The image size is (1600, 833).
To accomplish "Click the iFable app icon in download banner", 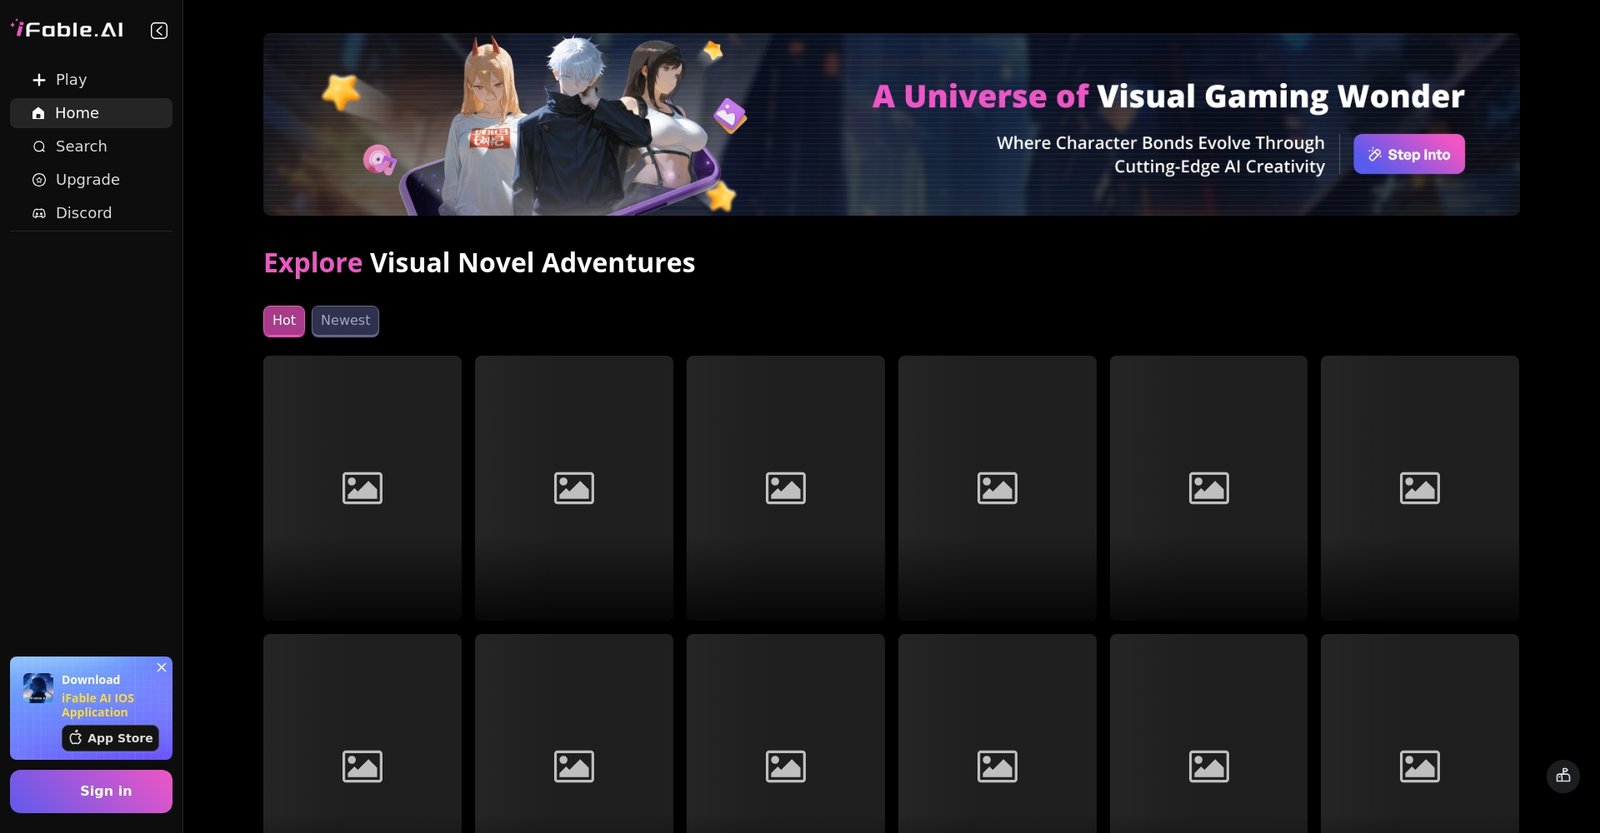I will tap(38, 688).
